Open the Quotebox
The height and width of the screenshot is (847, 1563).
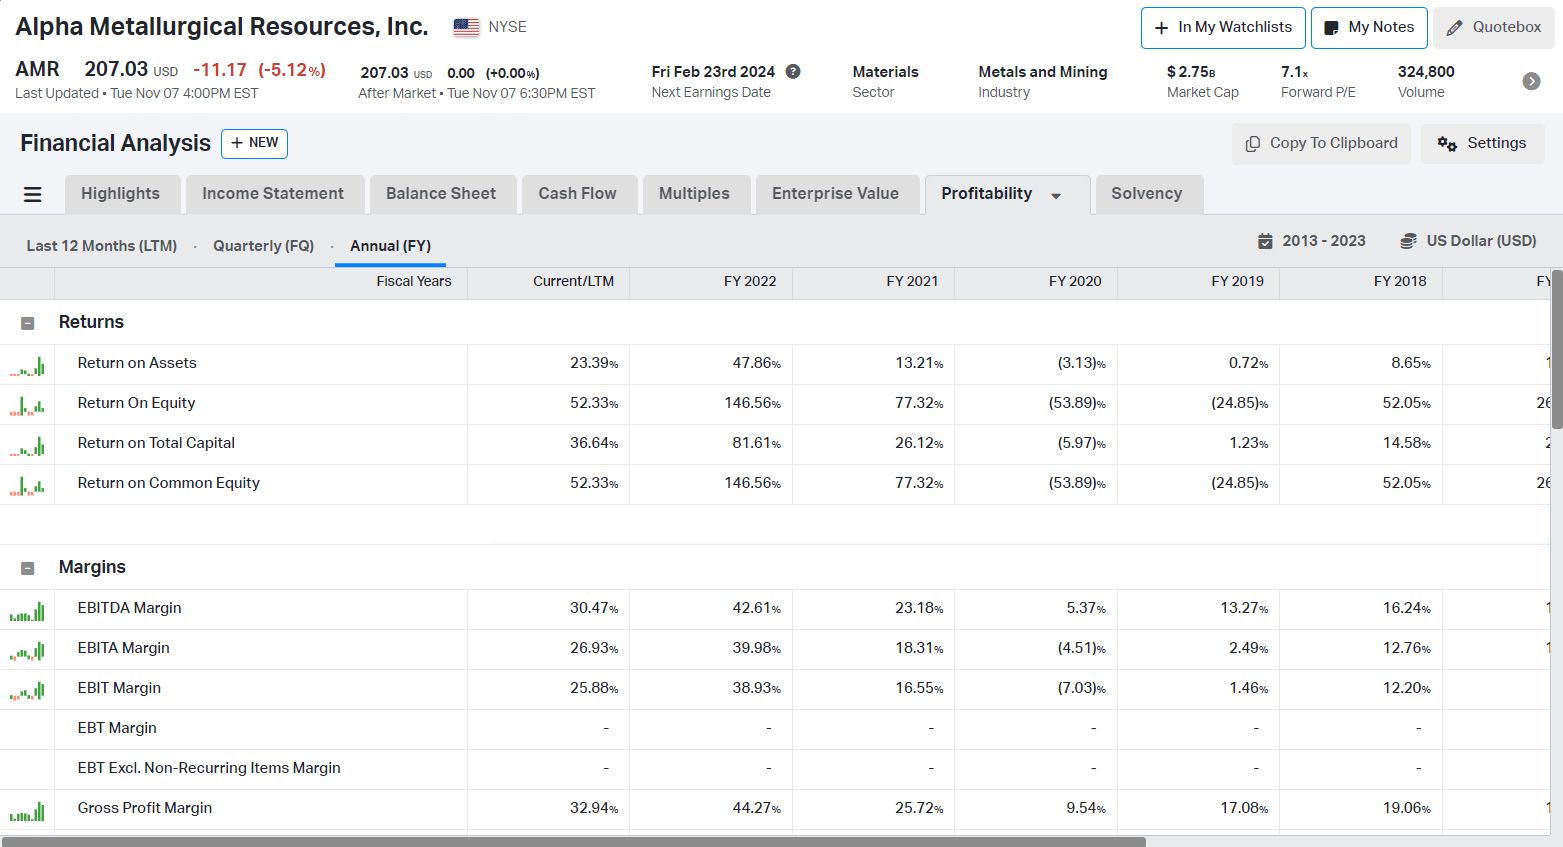(x=1494, y=28)
